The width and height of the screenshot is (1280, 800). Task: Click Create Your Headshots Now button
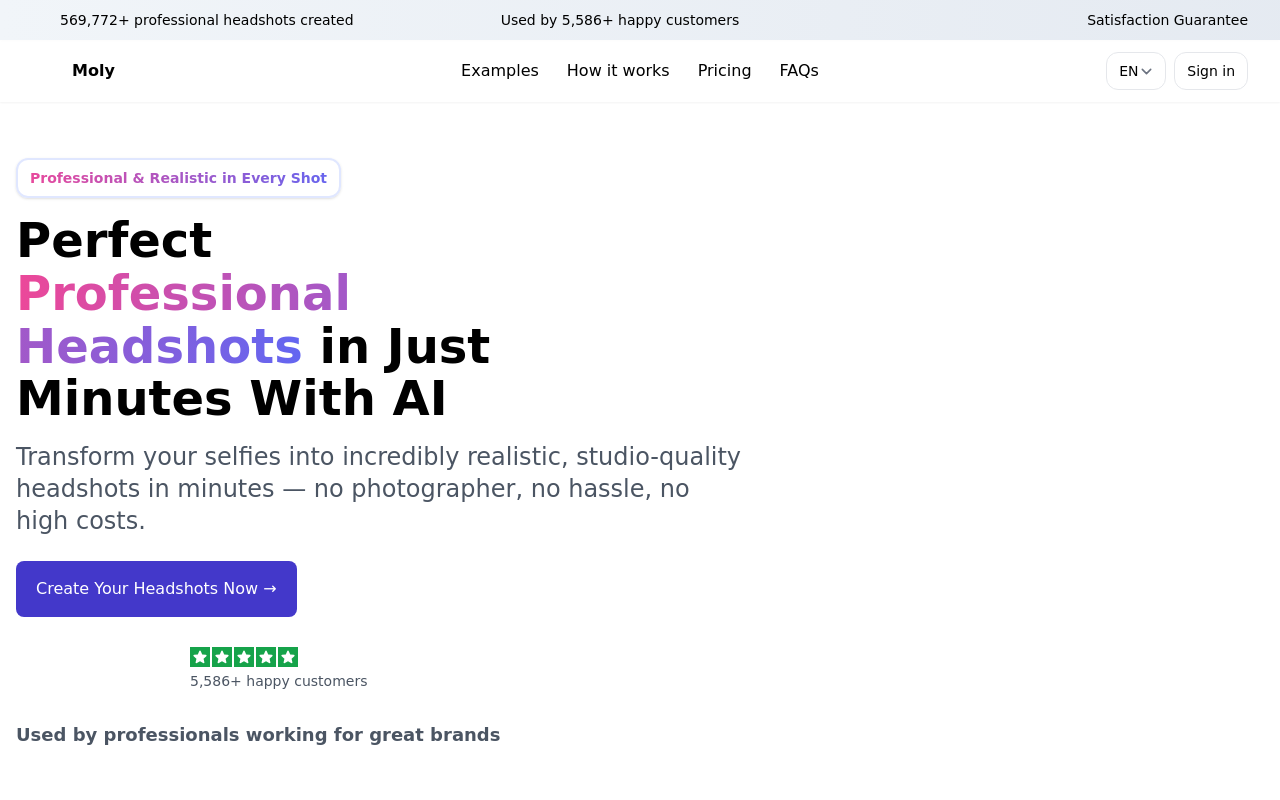156,589
